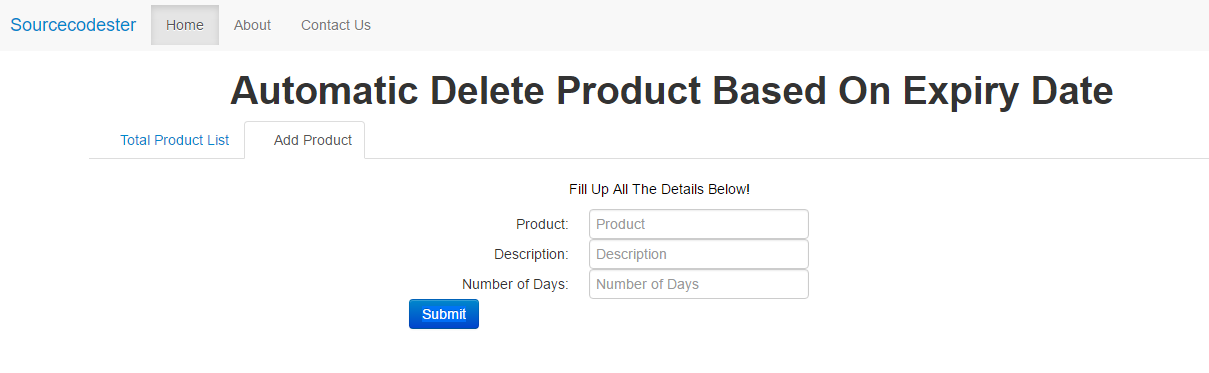Go to the About page

(x=252, y=25)
